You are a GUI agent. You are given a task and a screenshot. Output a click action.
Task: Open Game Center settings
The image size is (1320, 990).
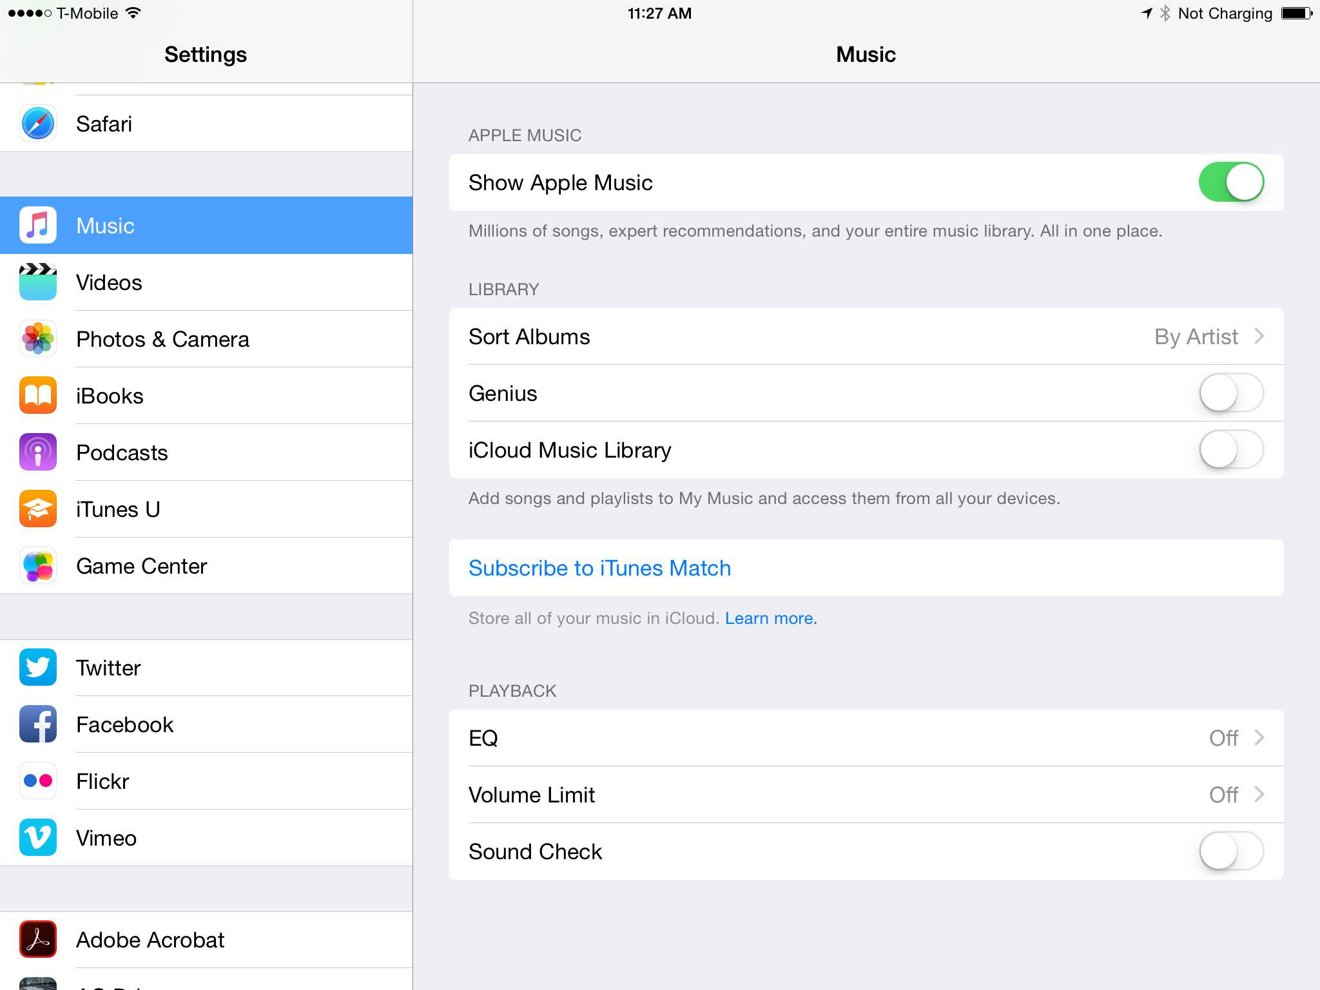206,566
